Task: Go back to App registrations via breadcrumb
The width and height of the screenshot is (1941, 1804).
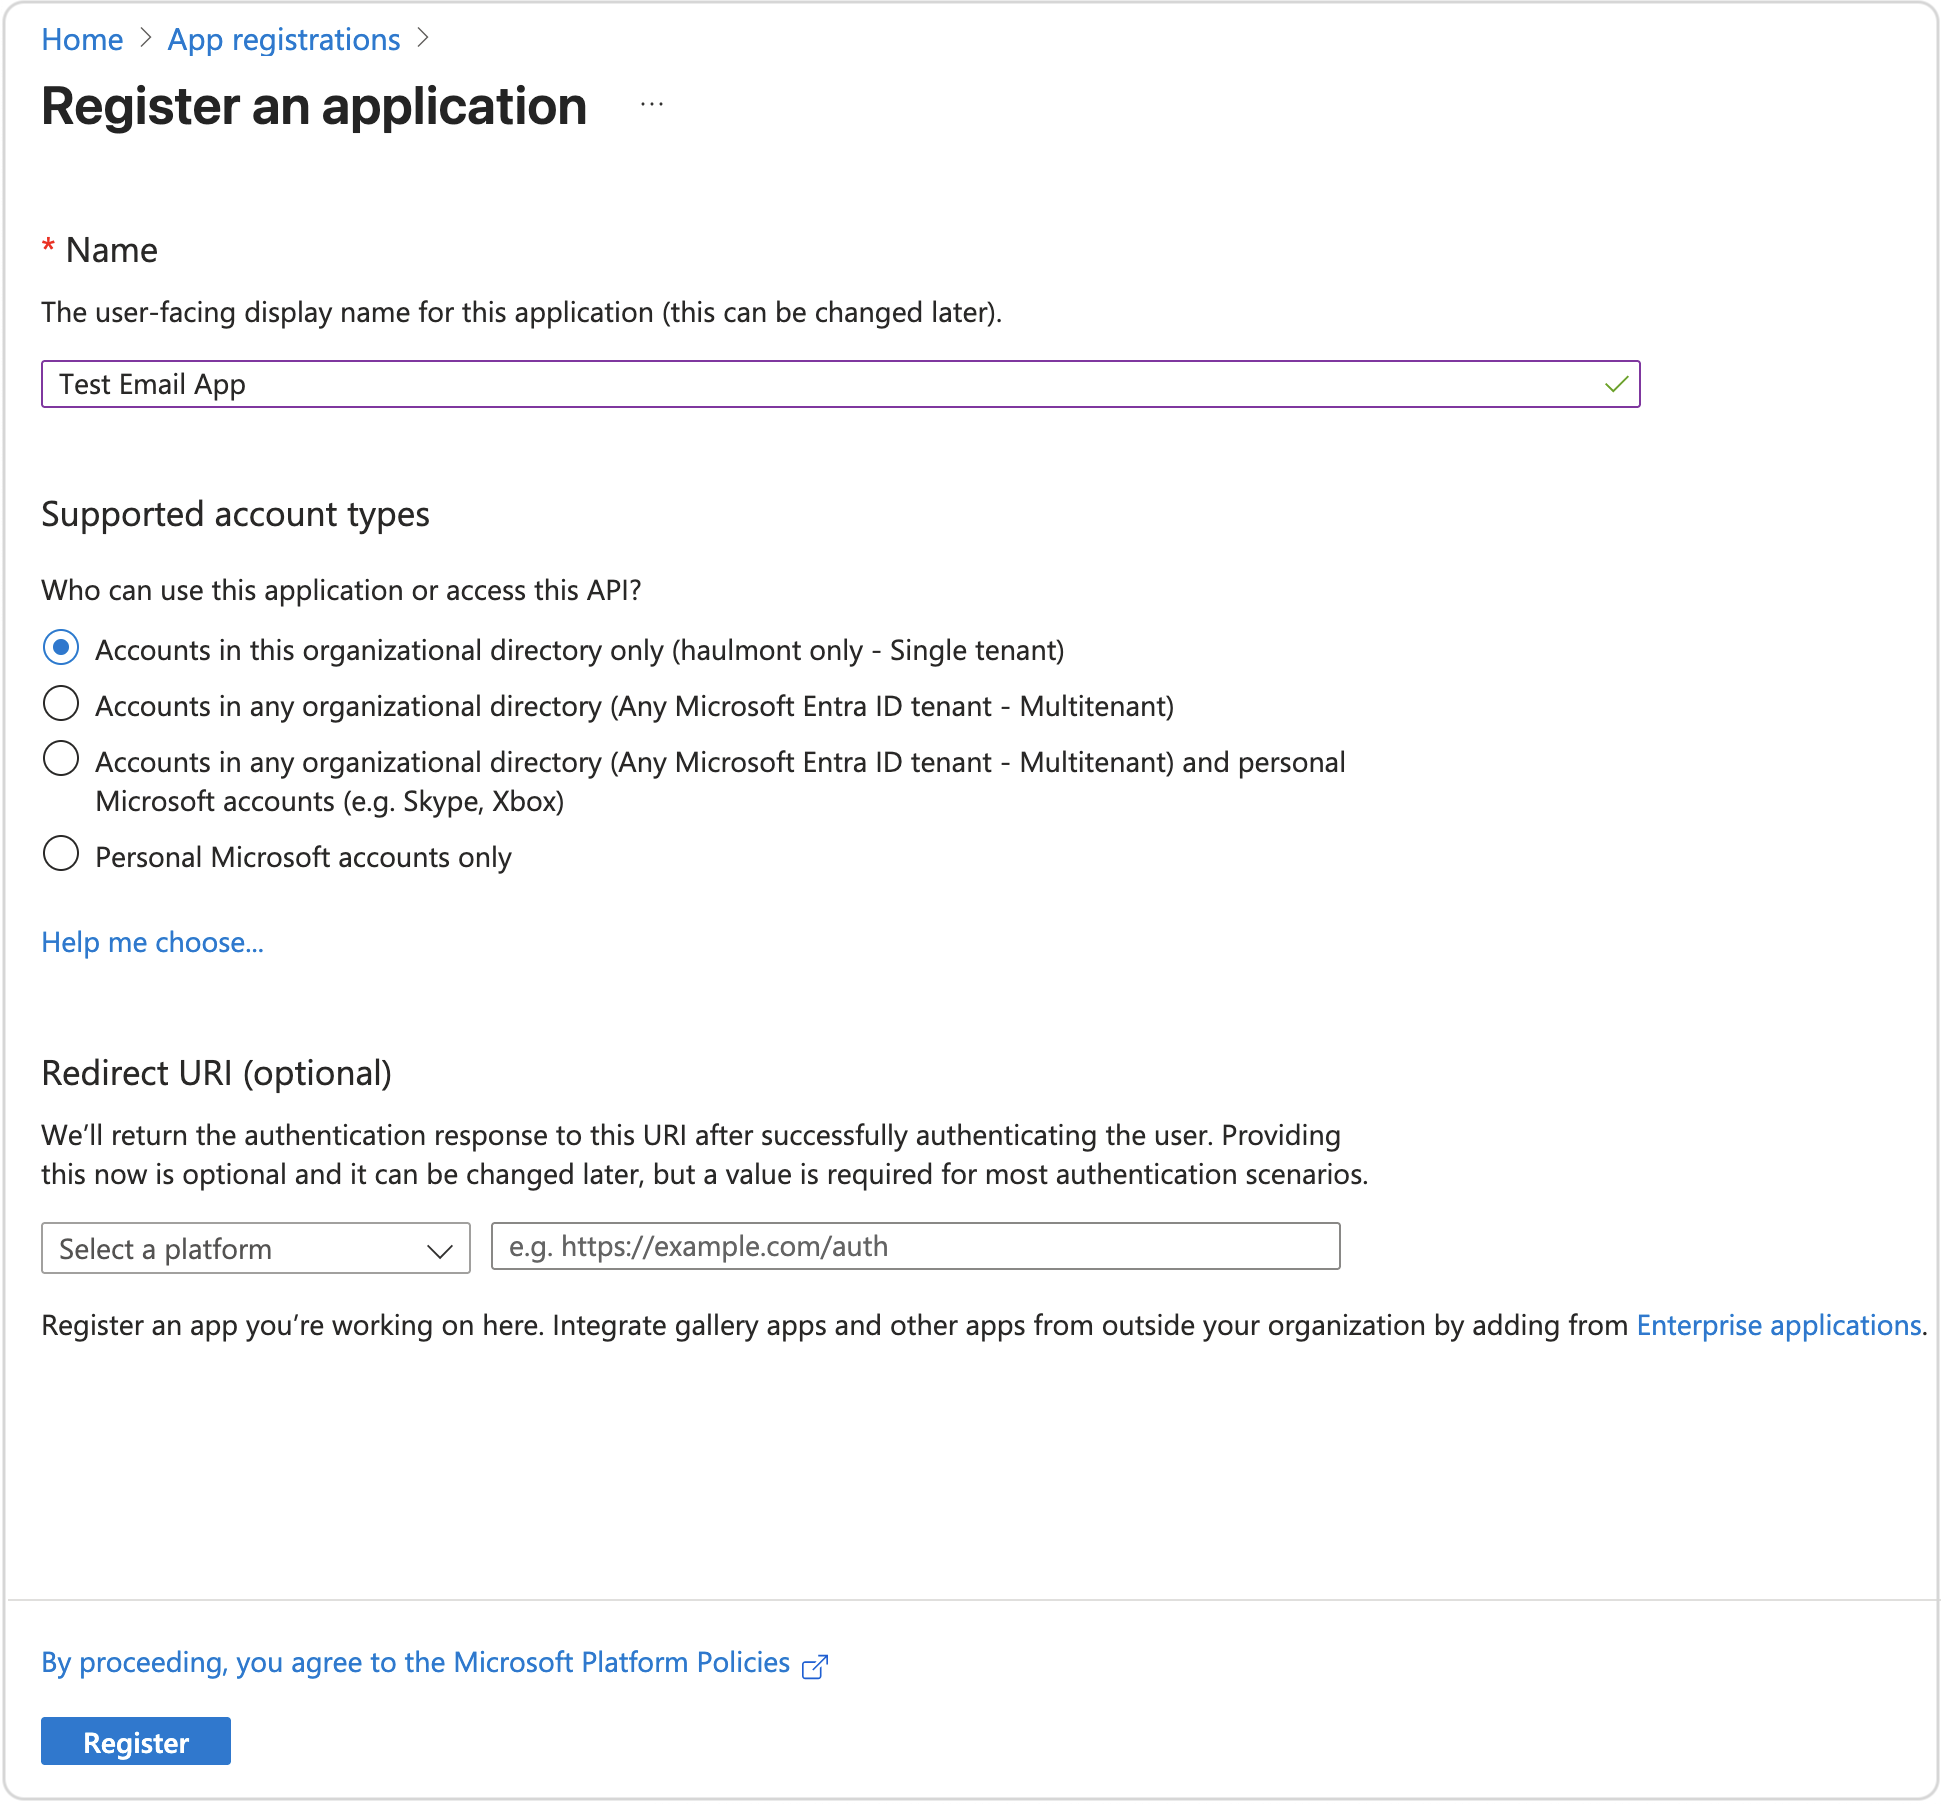Action: click(x=283, y=38)
